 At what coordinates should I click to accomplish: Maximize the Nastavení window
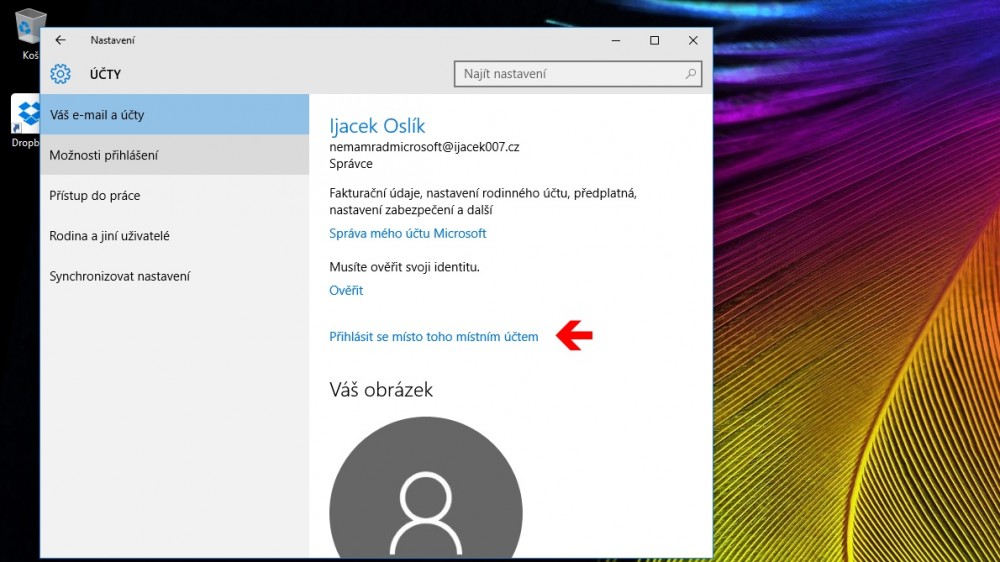(654, 40)
